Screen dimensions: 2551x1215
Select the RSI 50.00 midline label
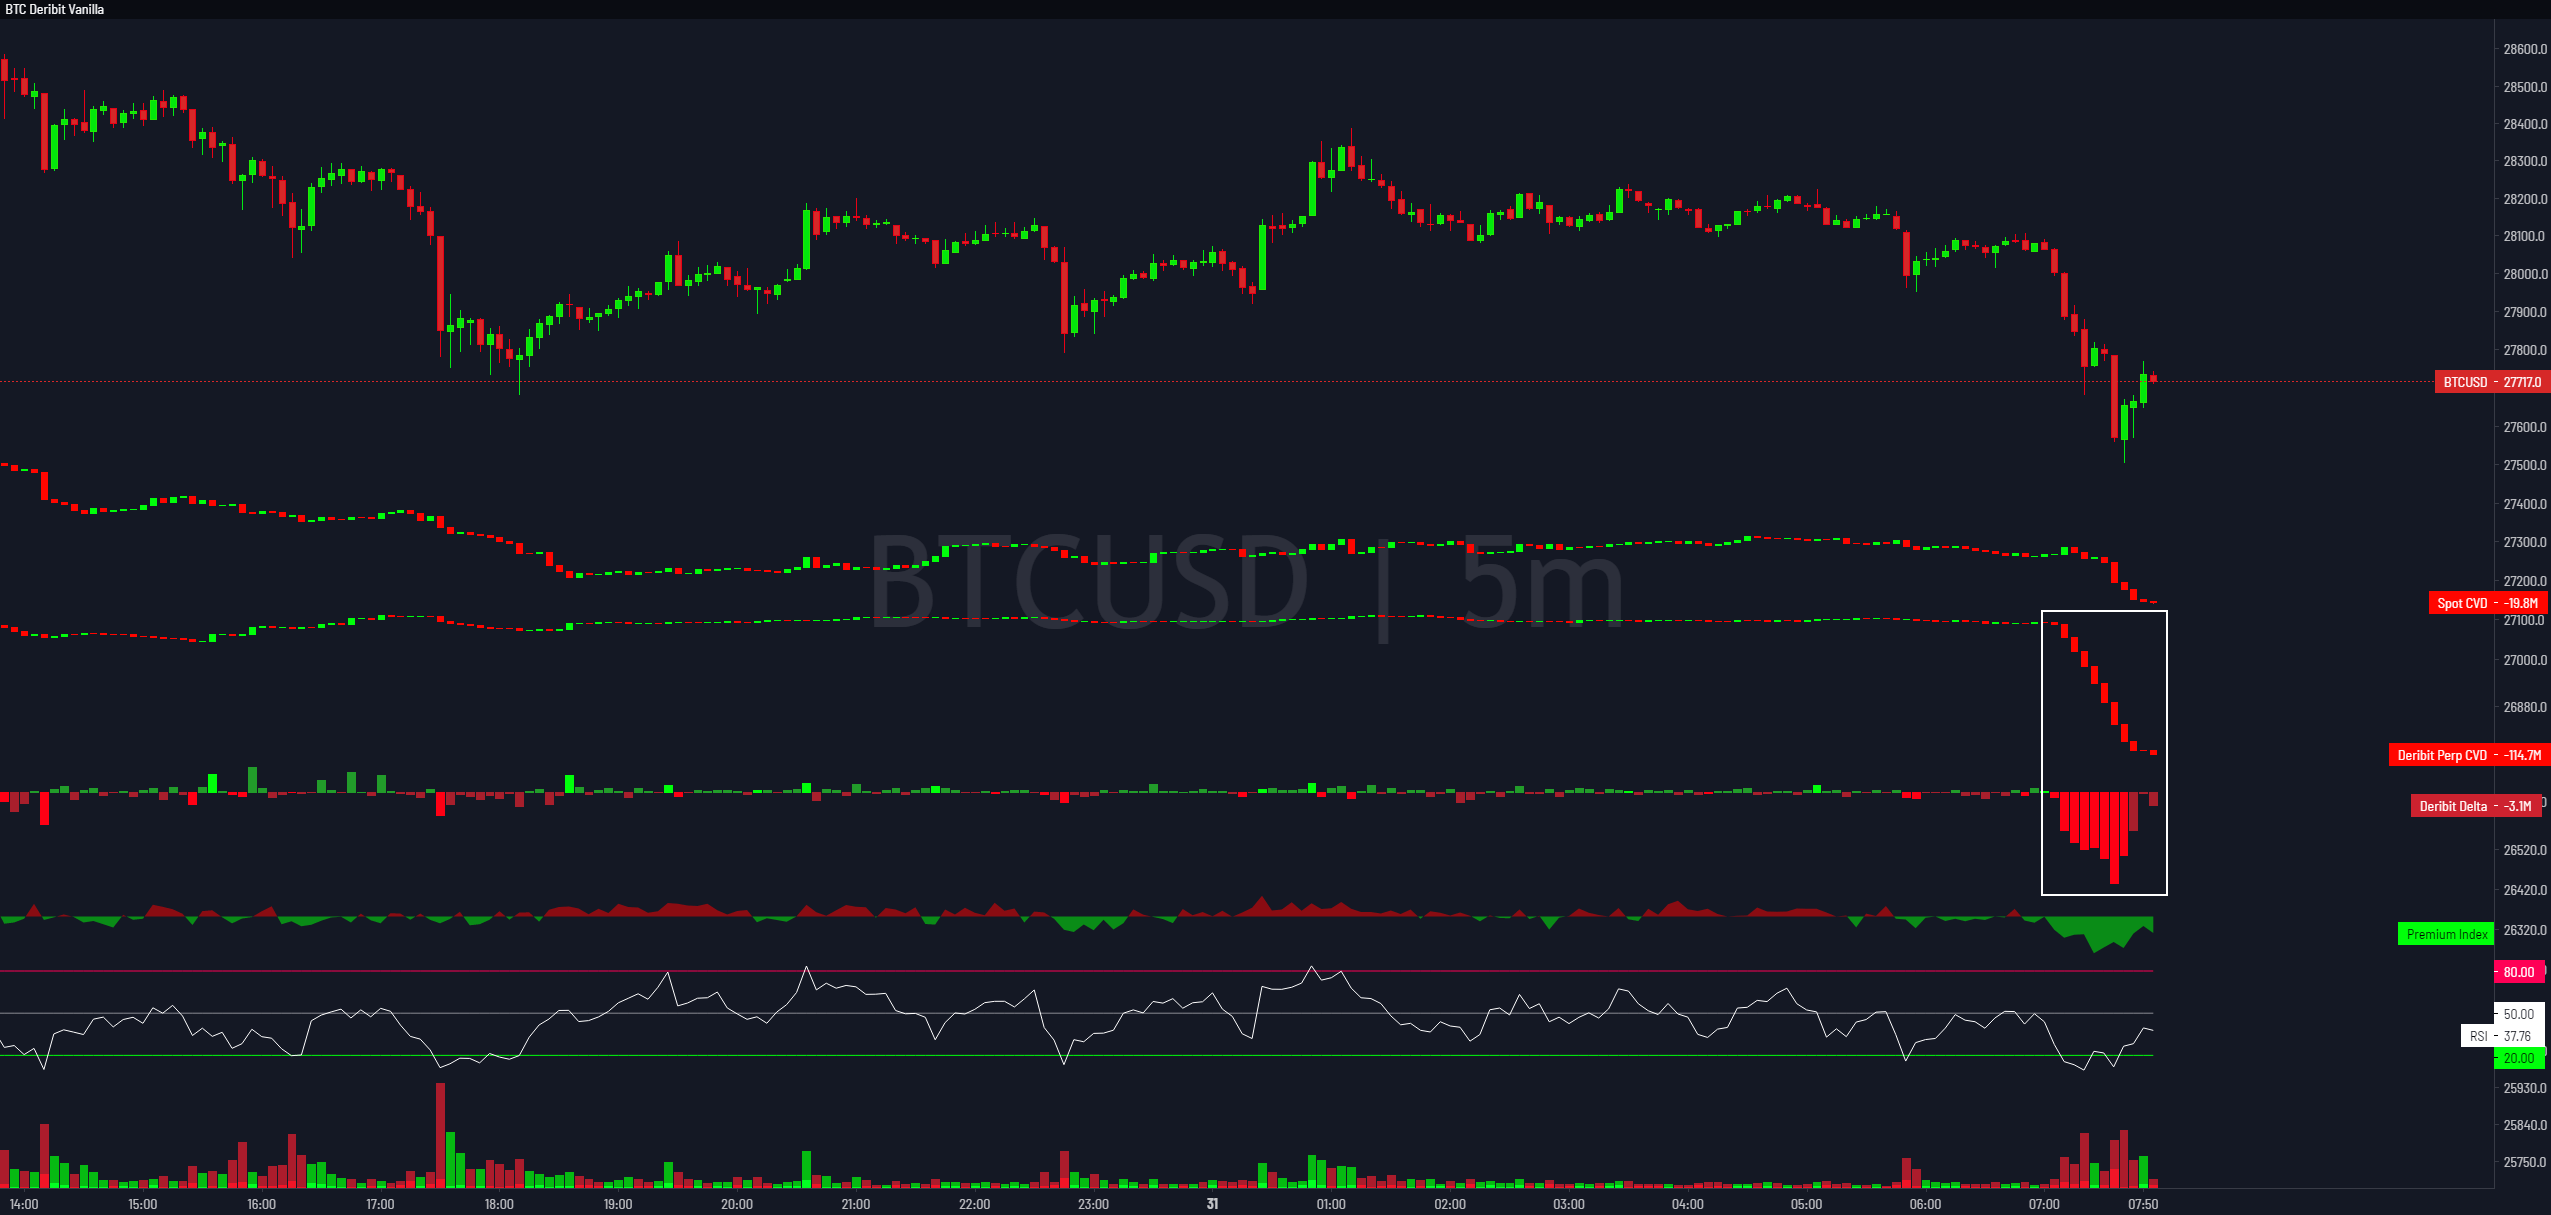coord(2519,1014)
